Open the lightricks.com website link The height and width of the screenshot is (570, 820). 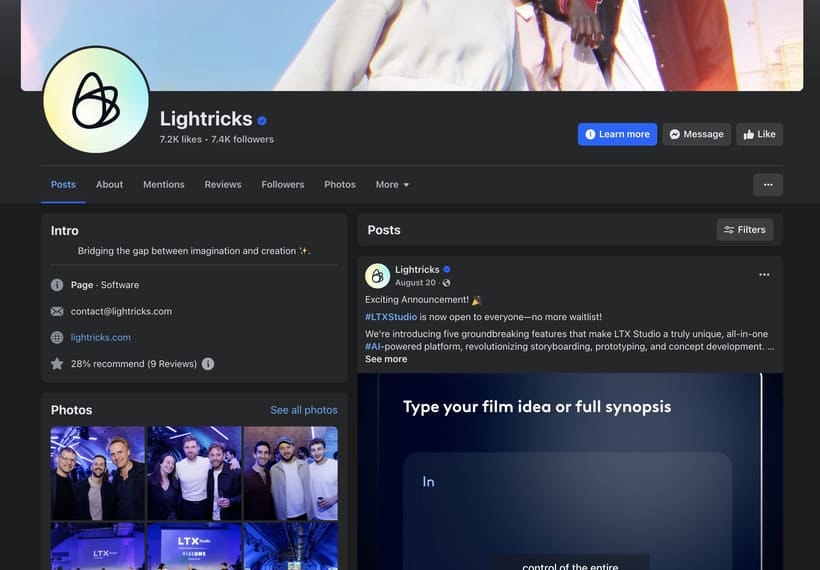click(x=101, y=337)
